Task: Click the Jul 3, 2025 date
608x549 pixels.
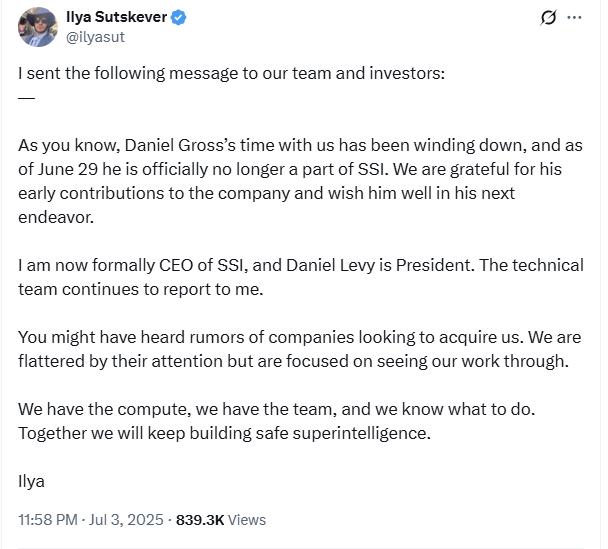Action: tap(129, 520)
